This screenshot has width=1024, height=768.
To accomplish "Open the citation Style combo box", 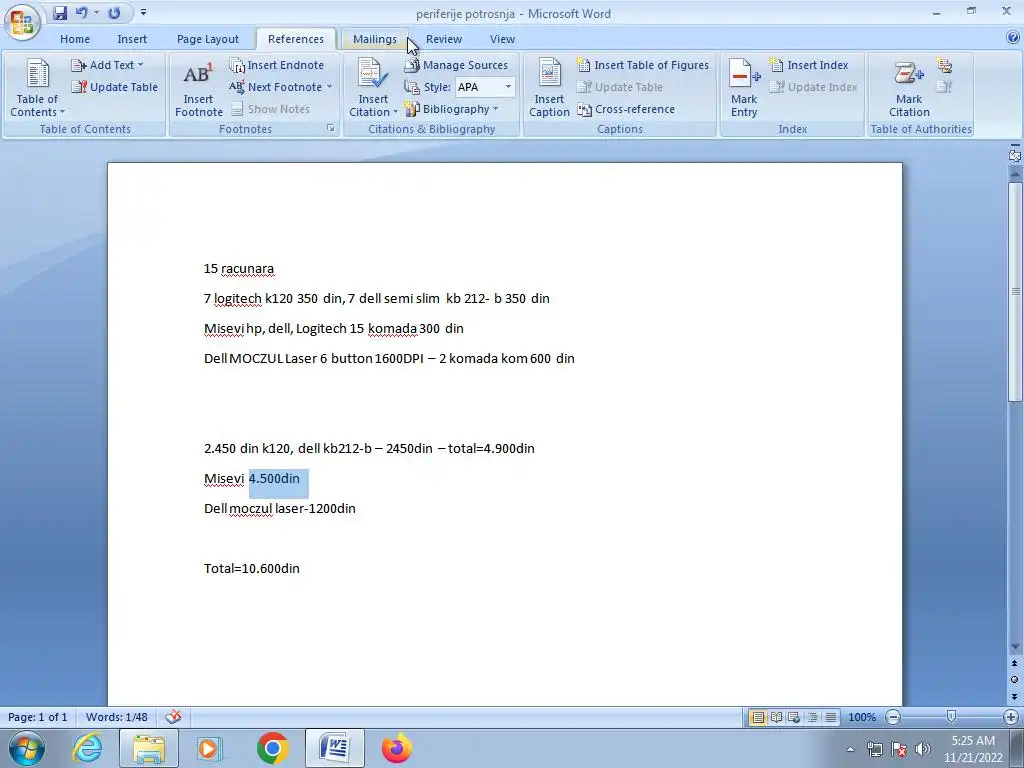I will 485,87.
